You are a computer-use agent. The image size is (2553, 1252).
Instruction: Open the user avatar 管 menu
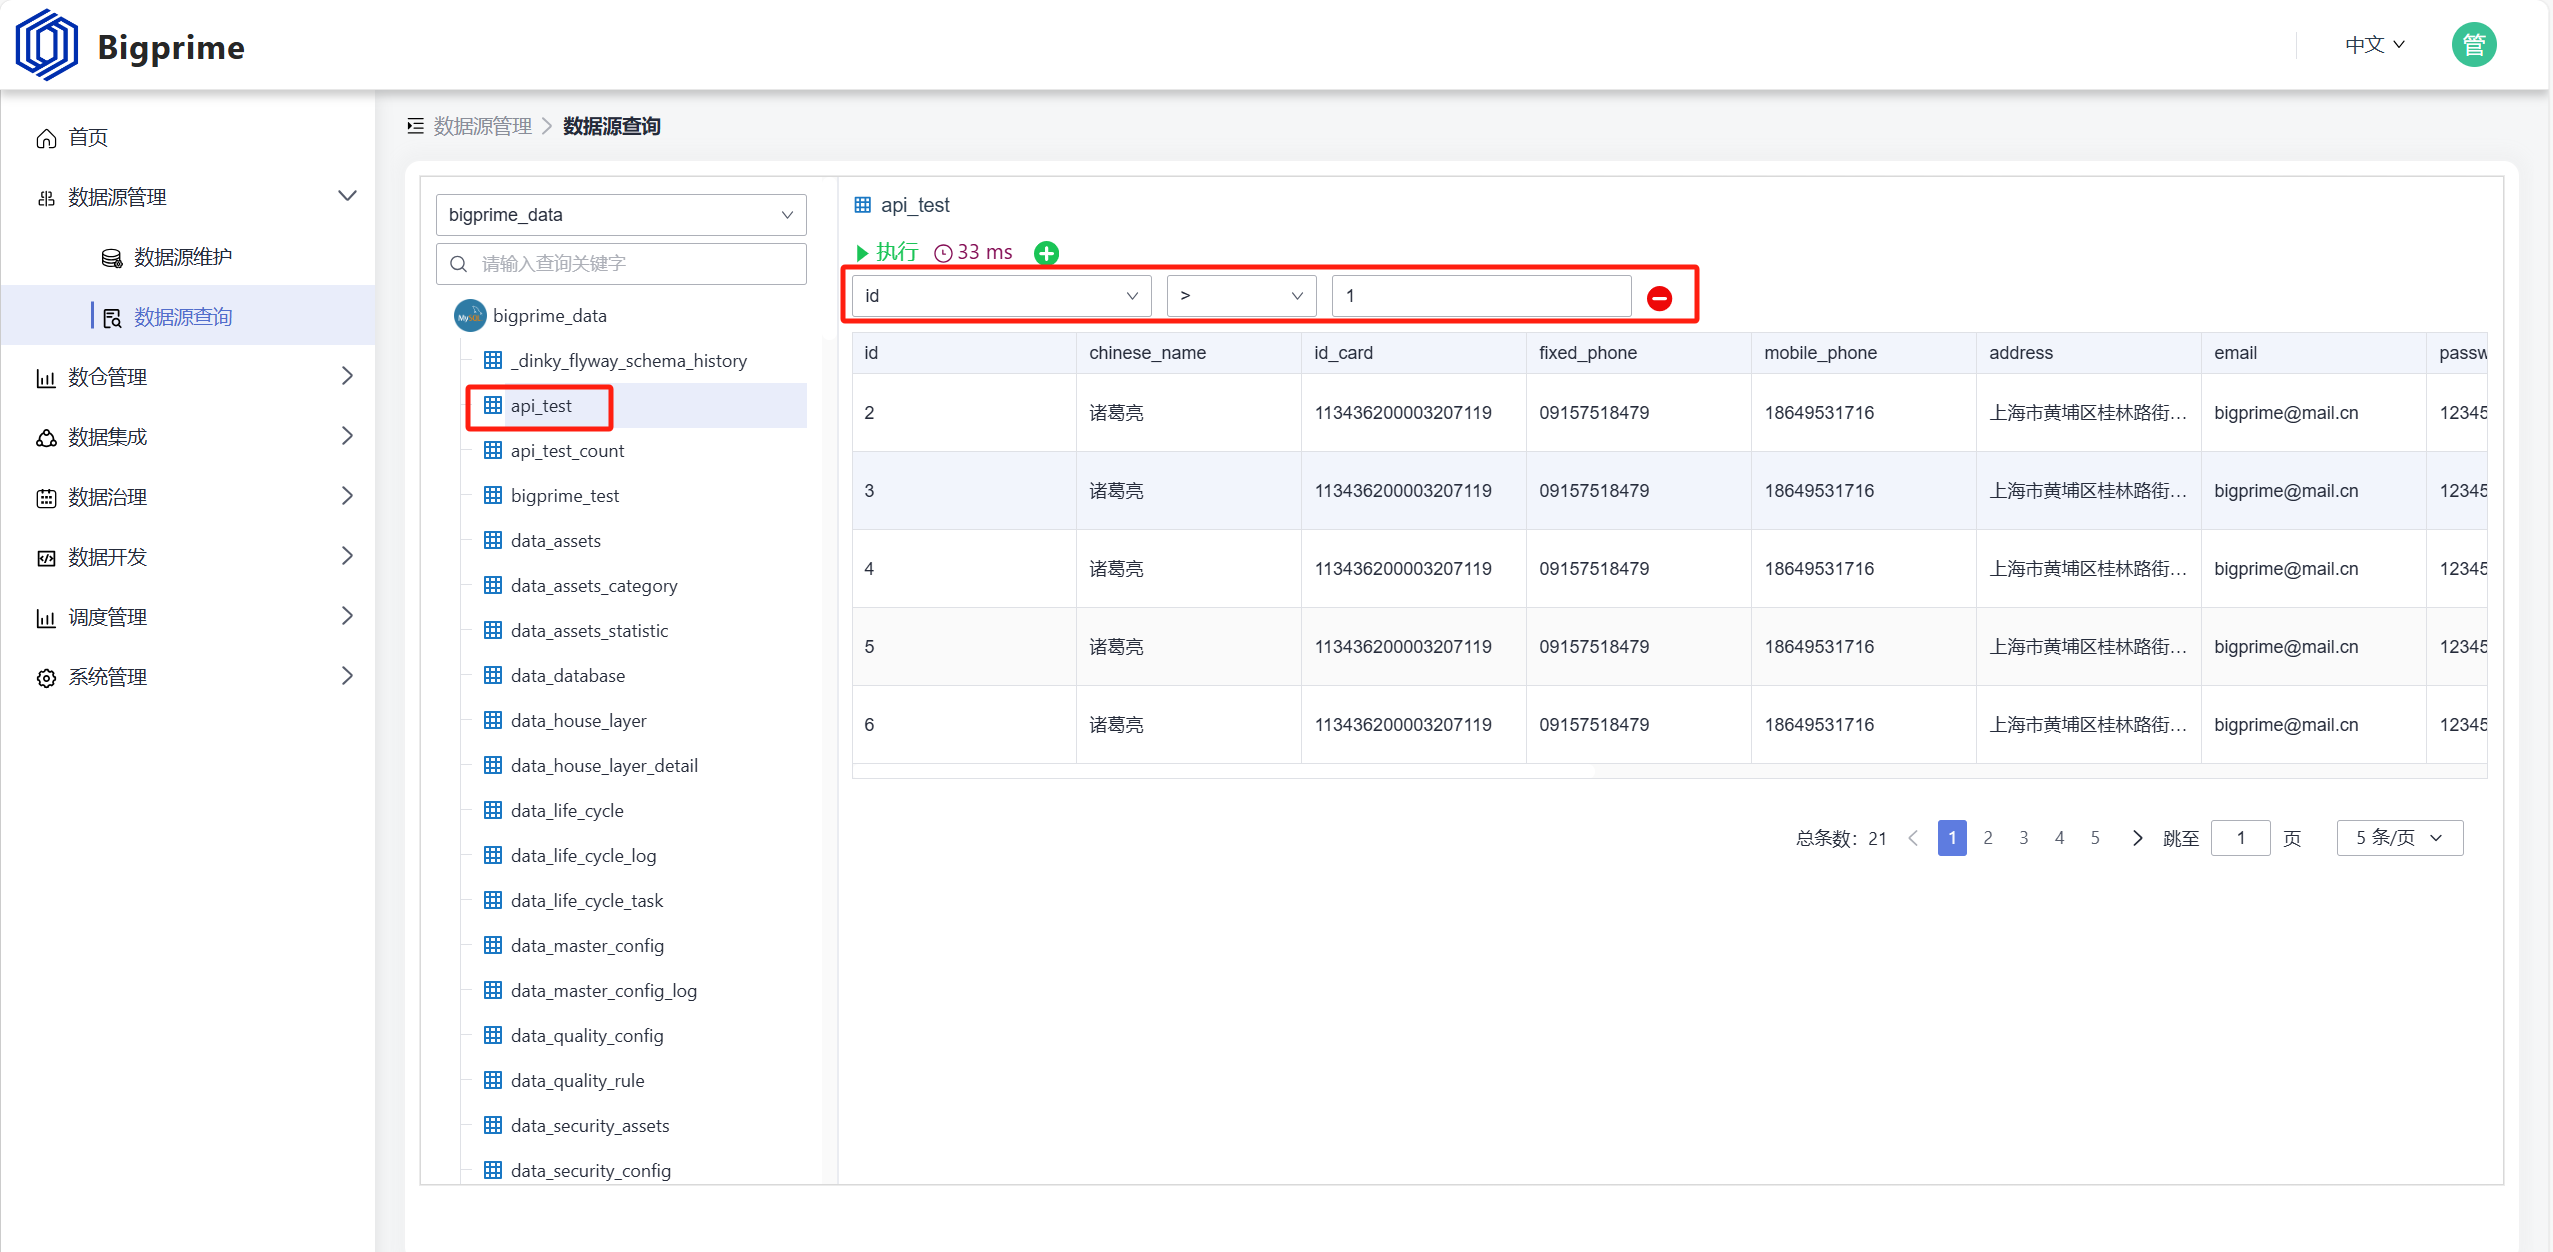tap(2473, 45)
